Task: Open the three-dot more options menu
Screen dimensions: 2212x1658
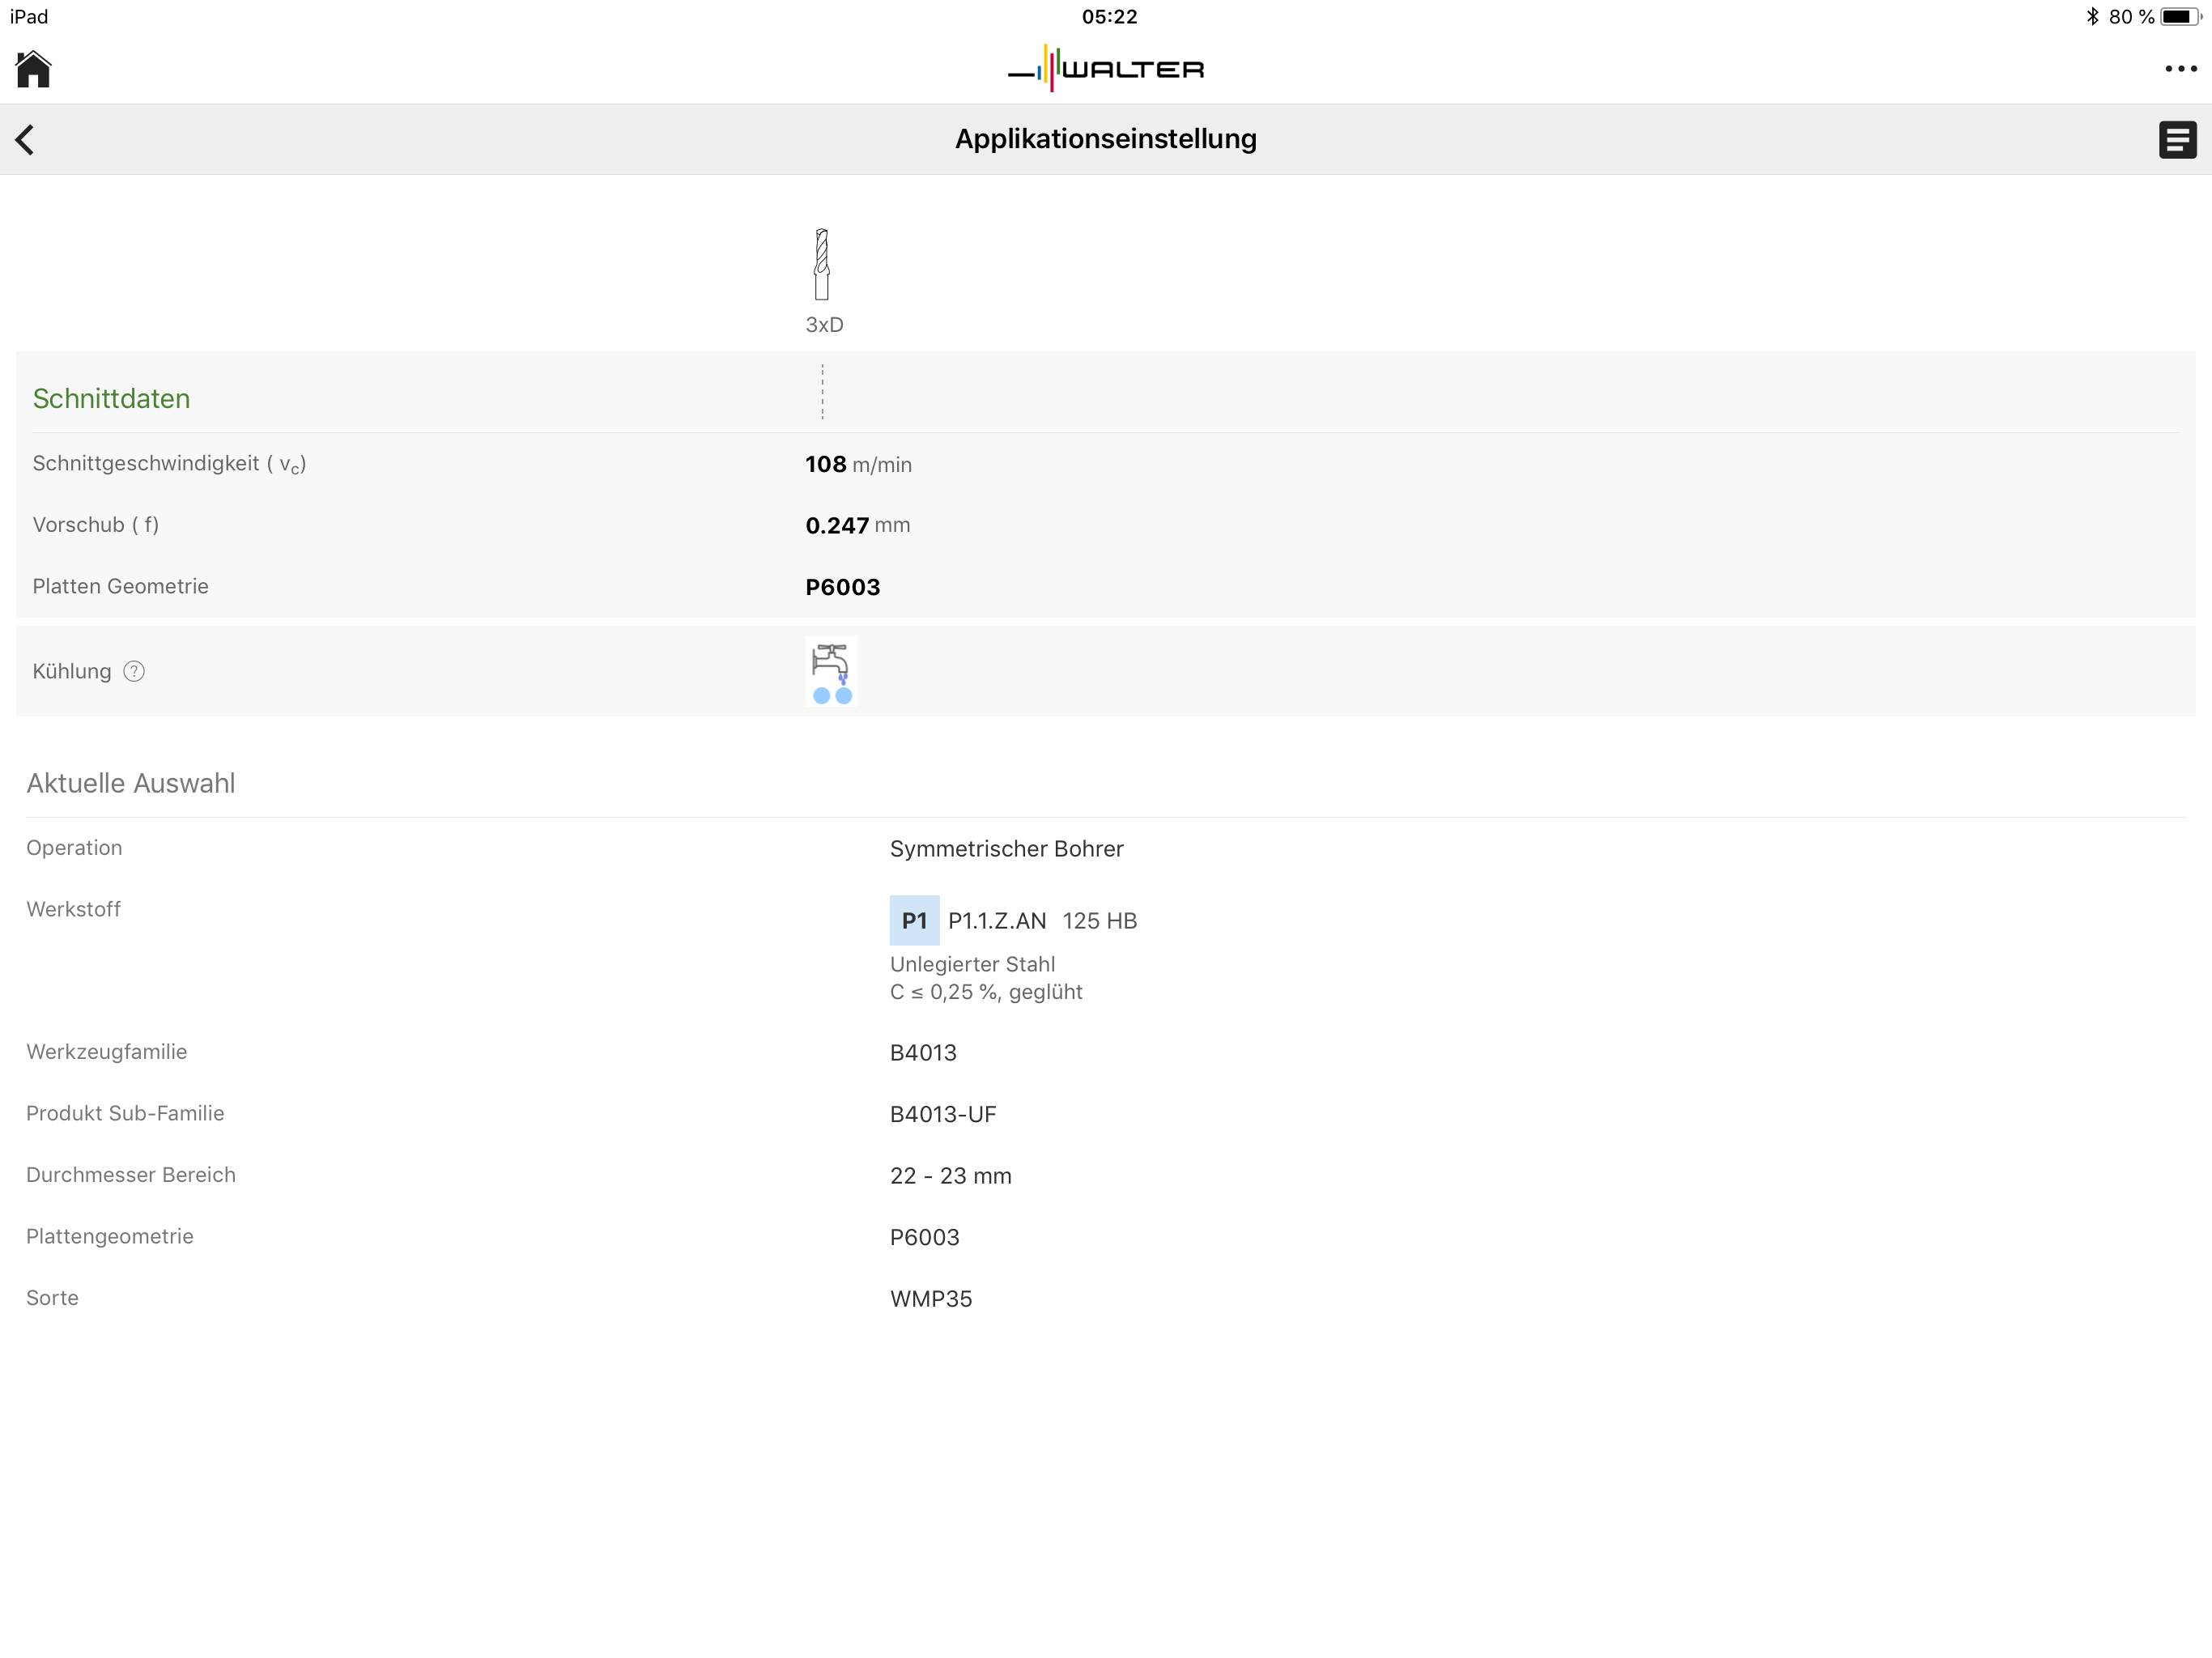Action: [2180, 69]
